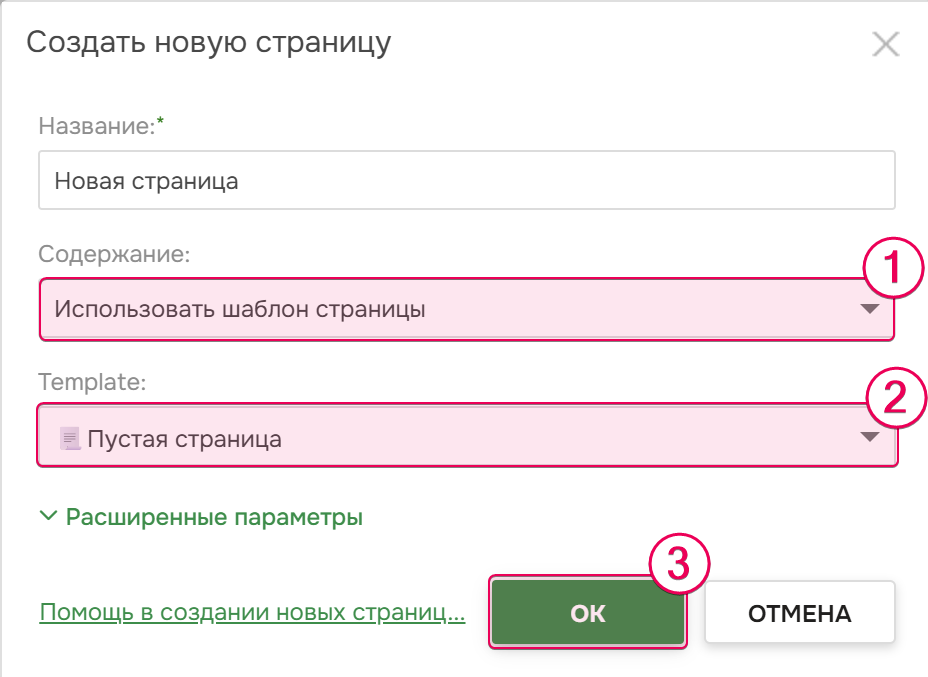Confirm page creation with the ОК button

click(587, 612)
